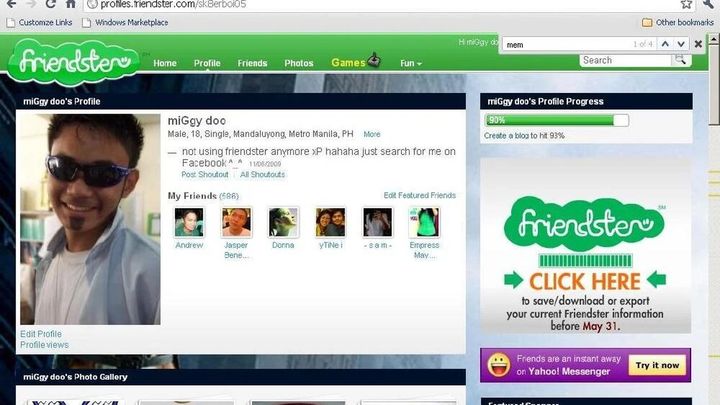
Task: Click the 90% profile progress bar
Action: (x=557, y=120)
